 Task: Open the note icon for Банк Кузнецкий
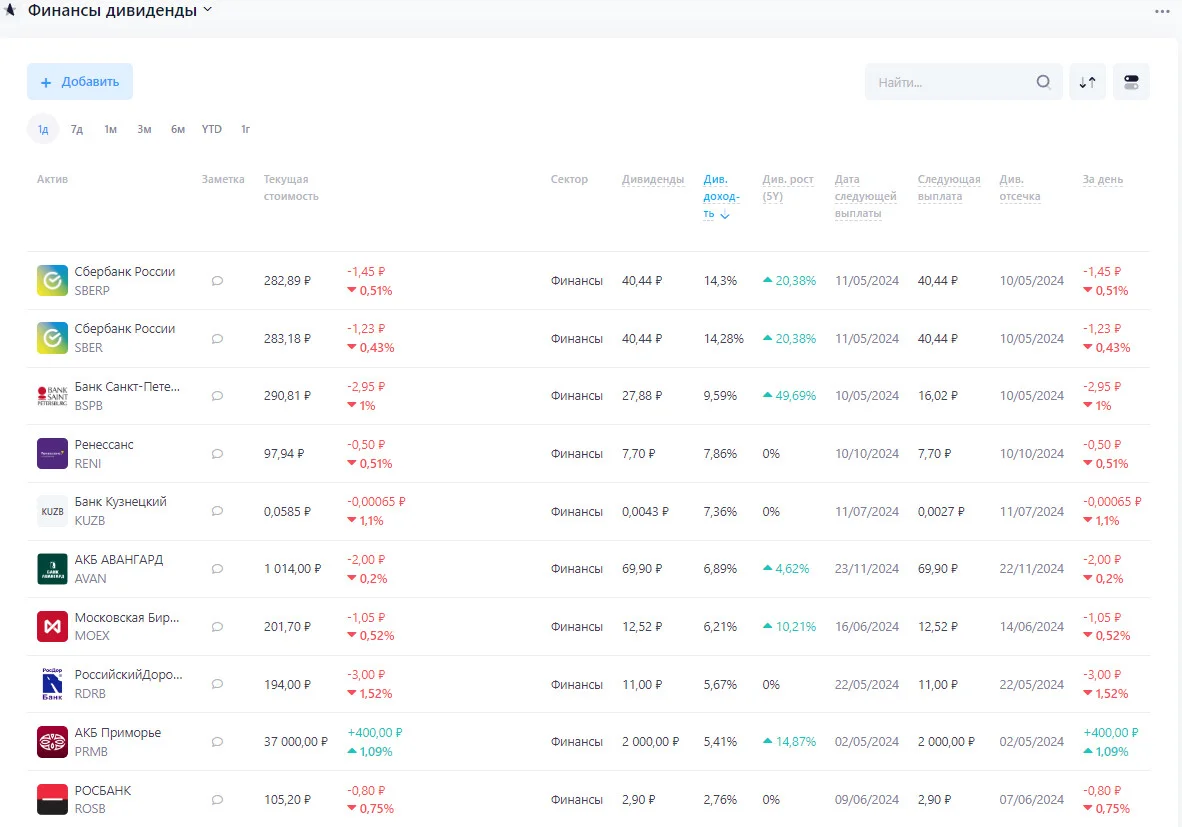click(x=217, y=511)
